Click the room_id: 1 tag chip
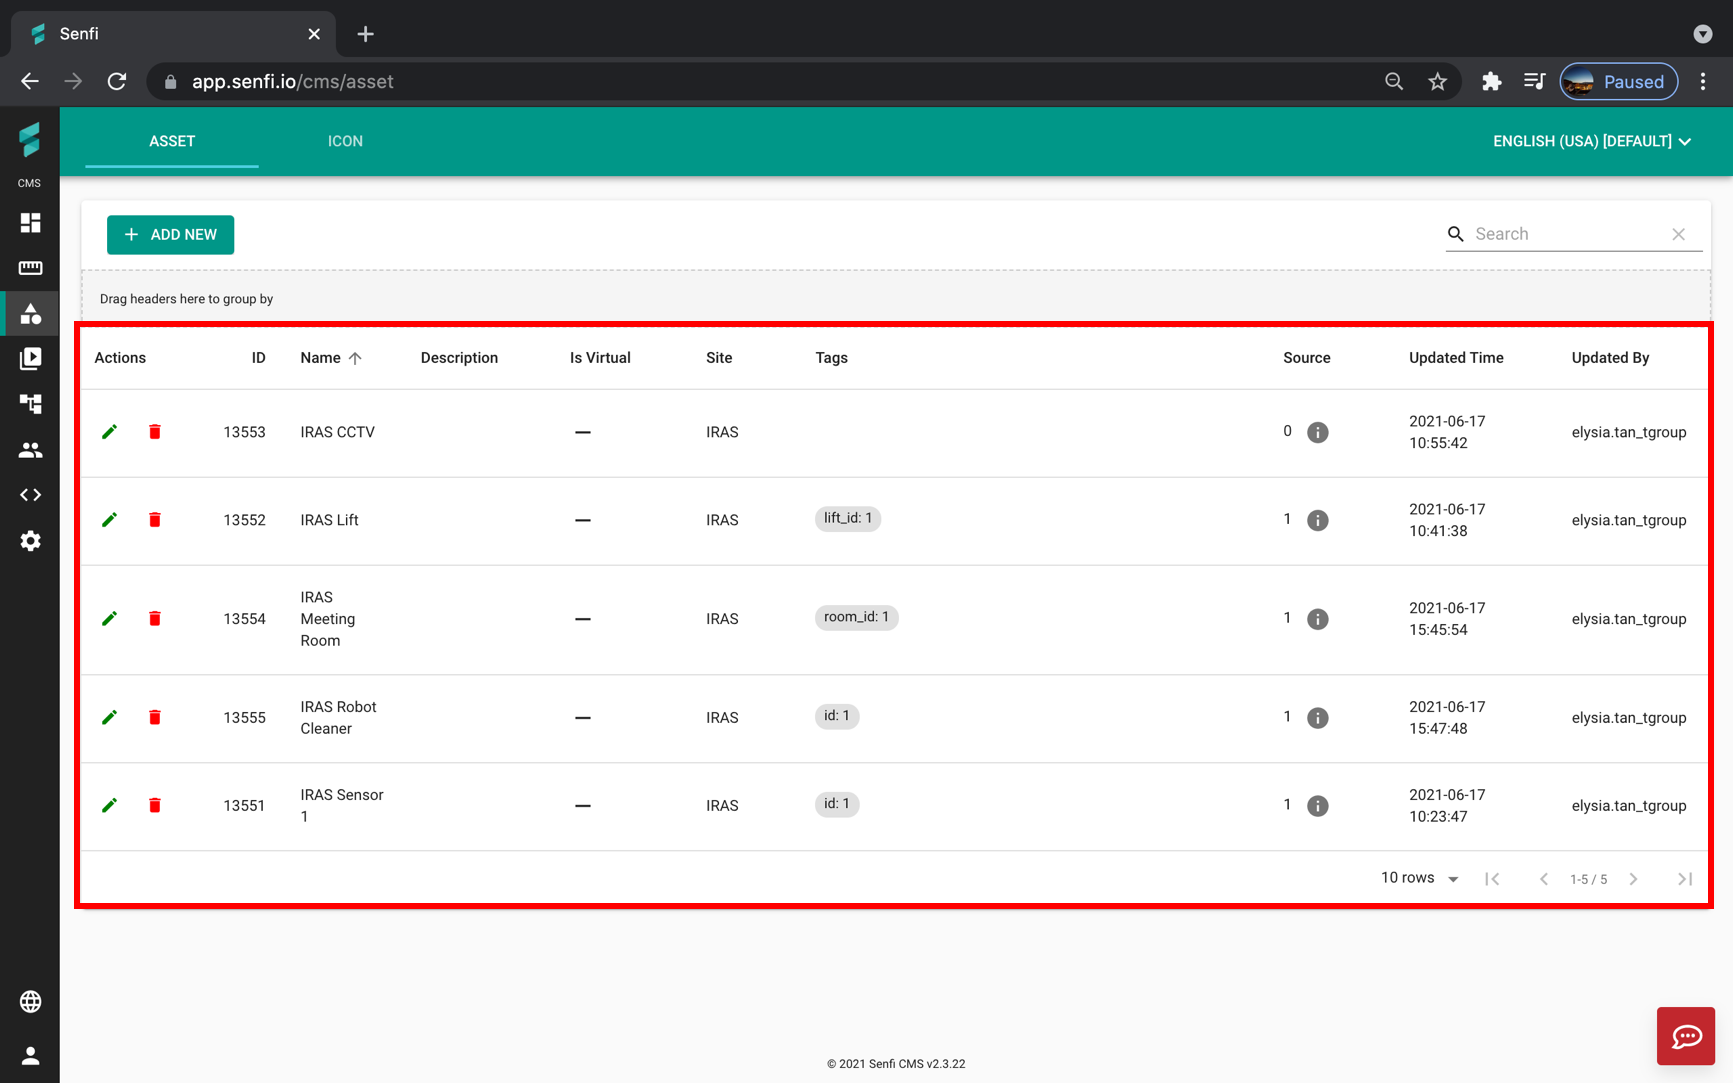Viewport: 1733px width, 1083px height. tap(856, 617)
